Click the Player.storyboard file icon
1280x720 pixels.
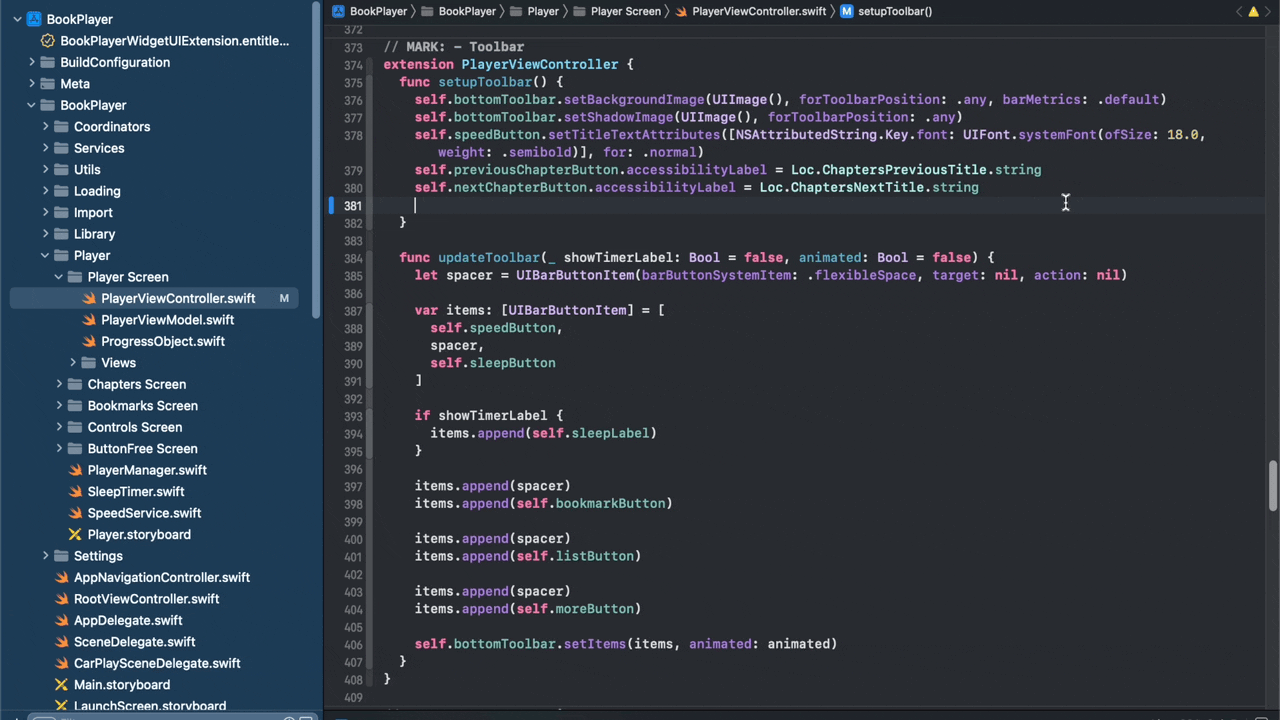pyautogui.click(x=75, y=535)
